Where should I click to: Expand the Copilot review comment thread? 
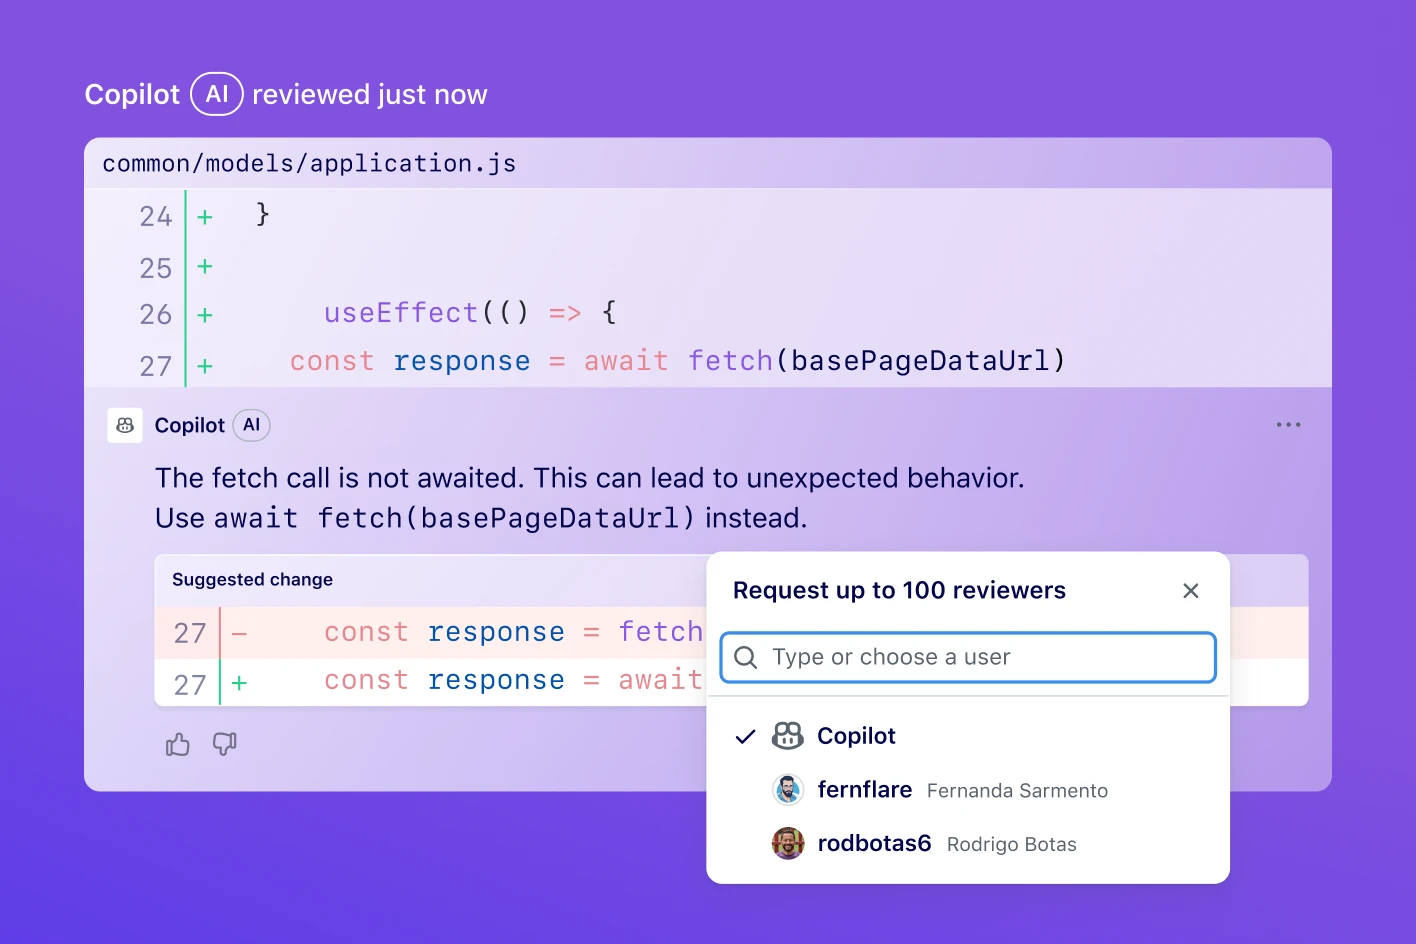click(190, 424)
